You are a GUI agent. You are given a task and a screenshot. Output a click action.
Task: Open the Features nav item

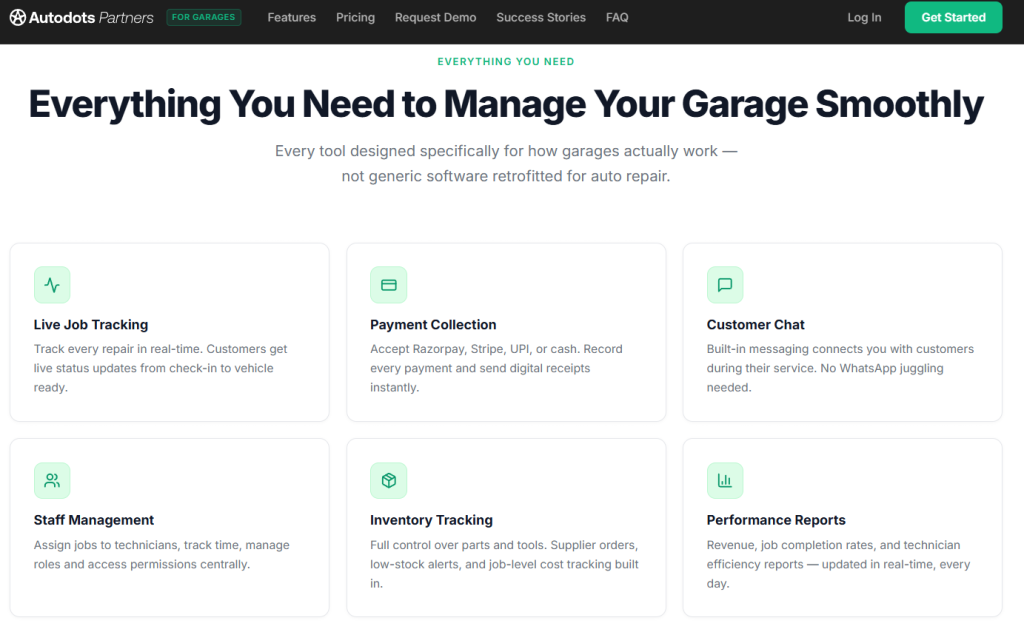tap(291, 17)
